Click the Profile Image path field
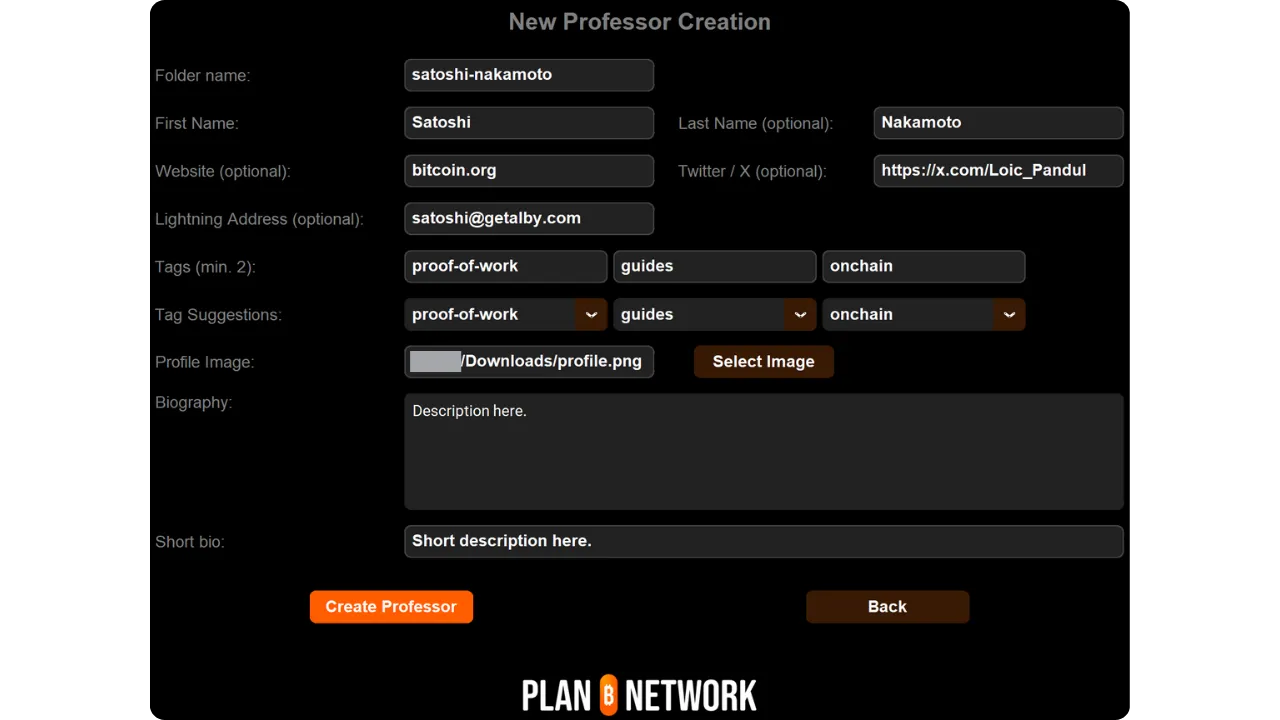Image resolution: width=1280 pixels, height=720 pixels. [x=529, y=362]
